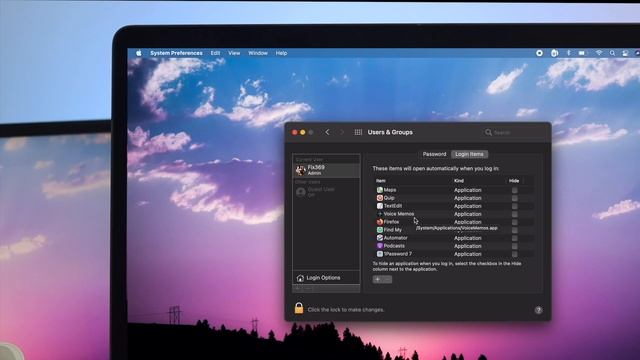Viewport: 640px width, 360px height.
Task: Click the Guest User avatar icon
Action: [301, 192]
